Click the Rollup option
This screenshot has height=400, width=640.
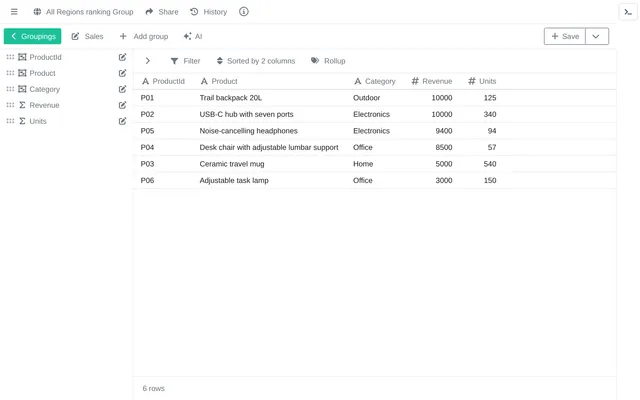click(x=328, y=61)
